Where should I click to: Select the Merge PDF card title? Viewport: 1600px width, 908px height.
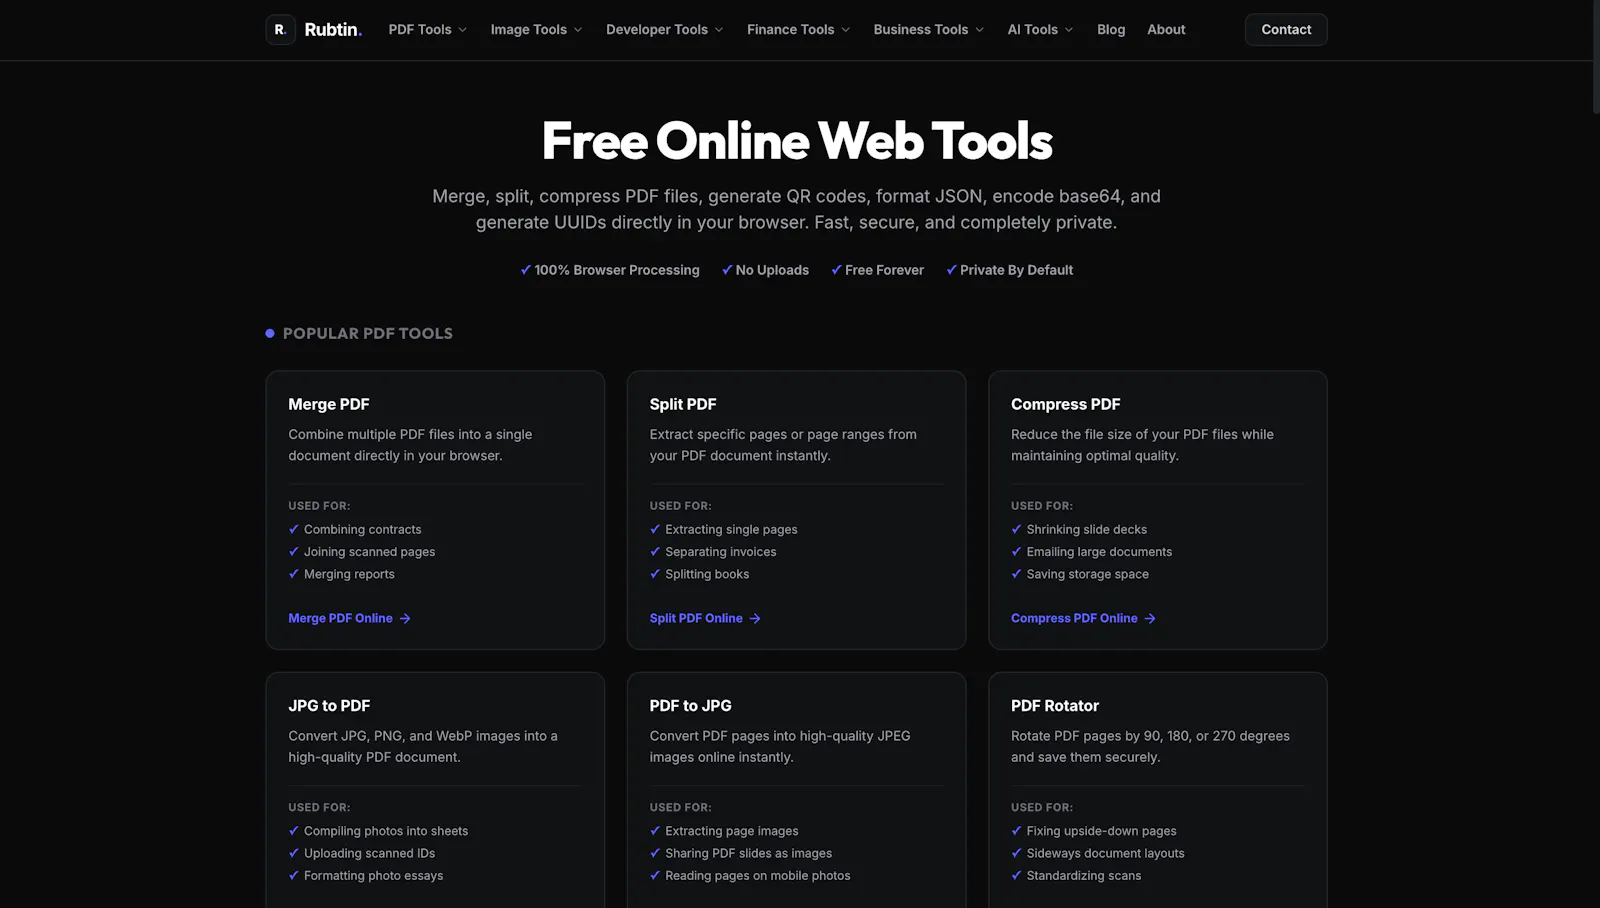coord(329,404)
